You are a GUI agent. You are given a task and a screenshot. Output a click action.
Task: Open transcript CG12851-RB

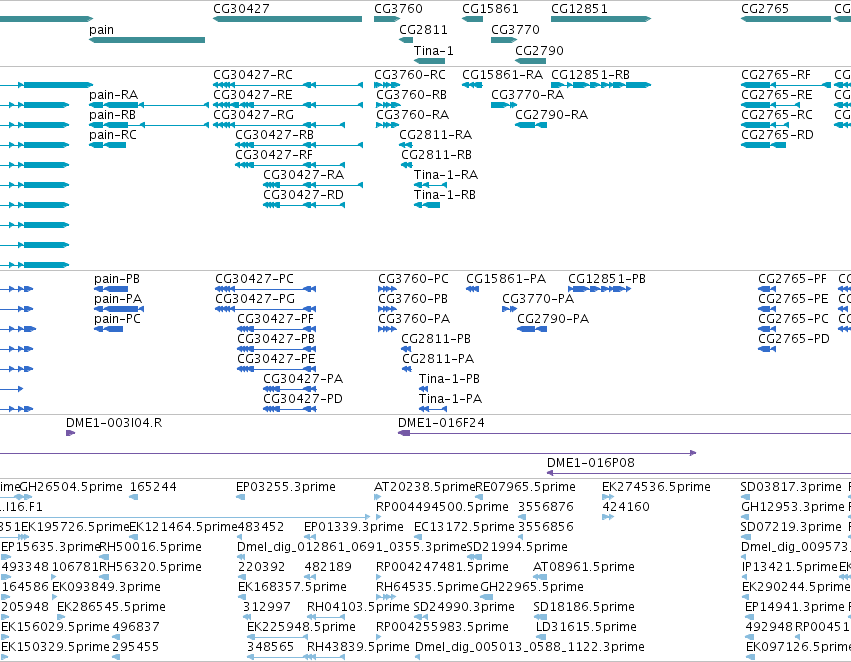pos(590,75)
